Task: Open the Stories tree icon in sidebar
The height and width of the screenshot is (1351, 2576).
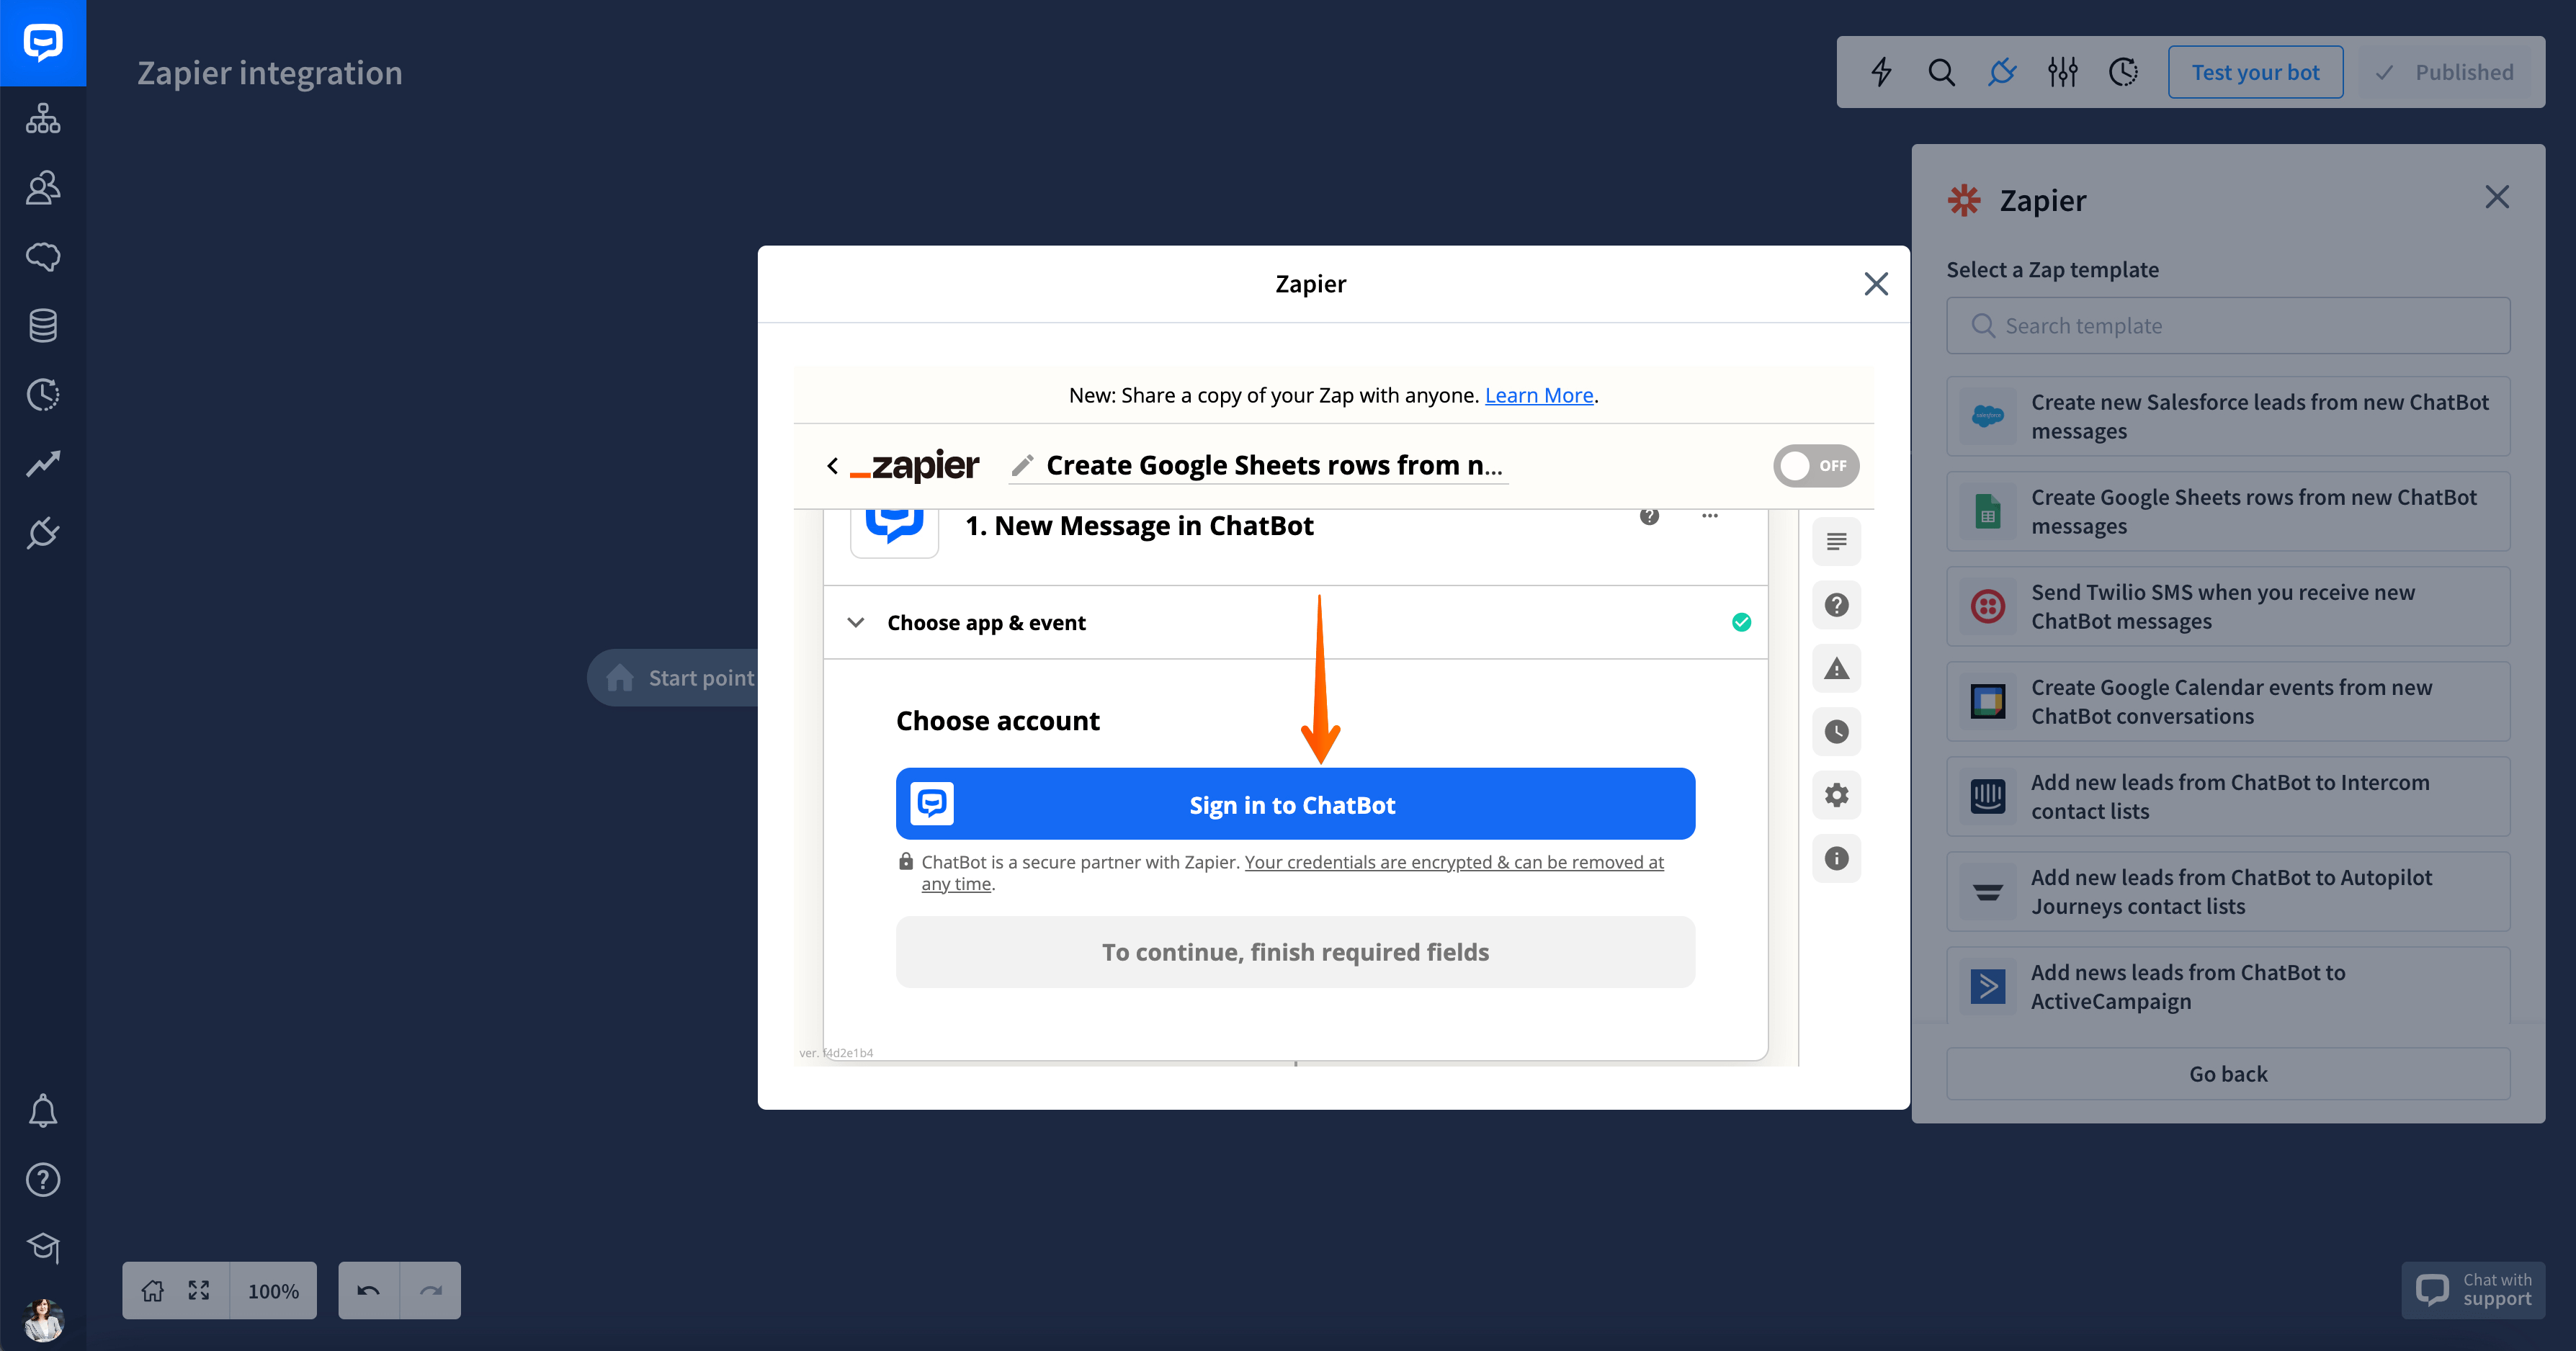Action: click(43, 118)
